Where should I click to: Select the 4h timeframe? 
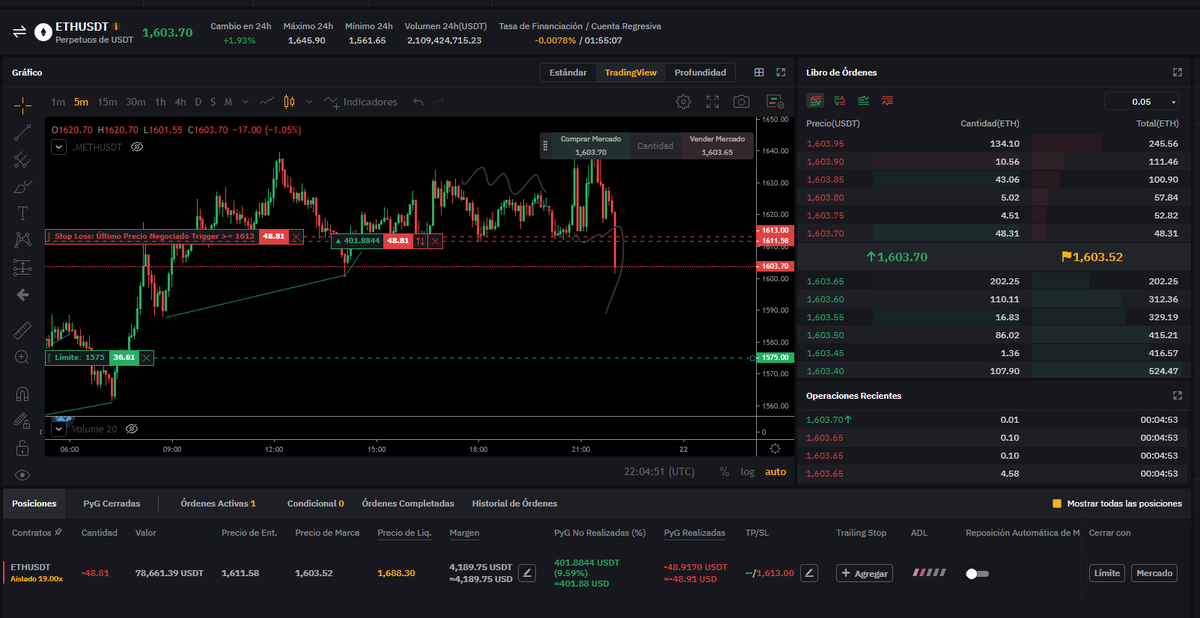(x=180, y=102)
